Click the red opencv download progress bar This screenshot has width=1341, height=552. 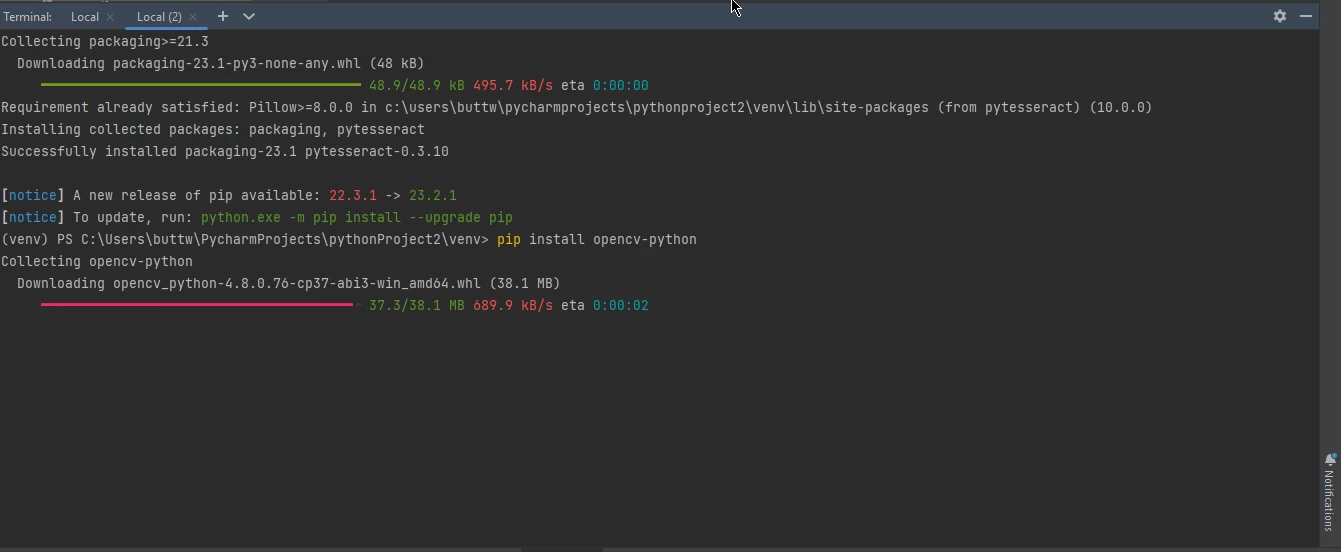pyautogui.click(x=197, y=305)
